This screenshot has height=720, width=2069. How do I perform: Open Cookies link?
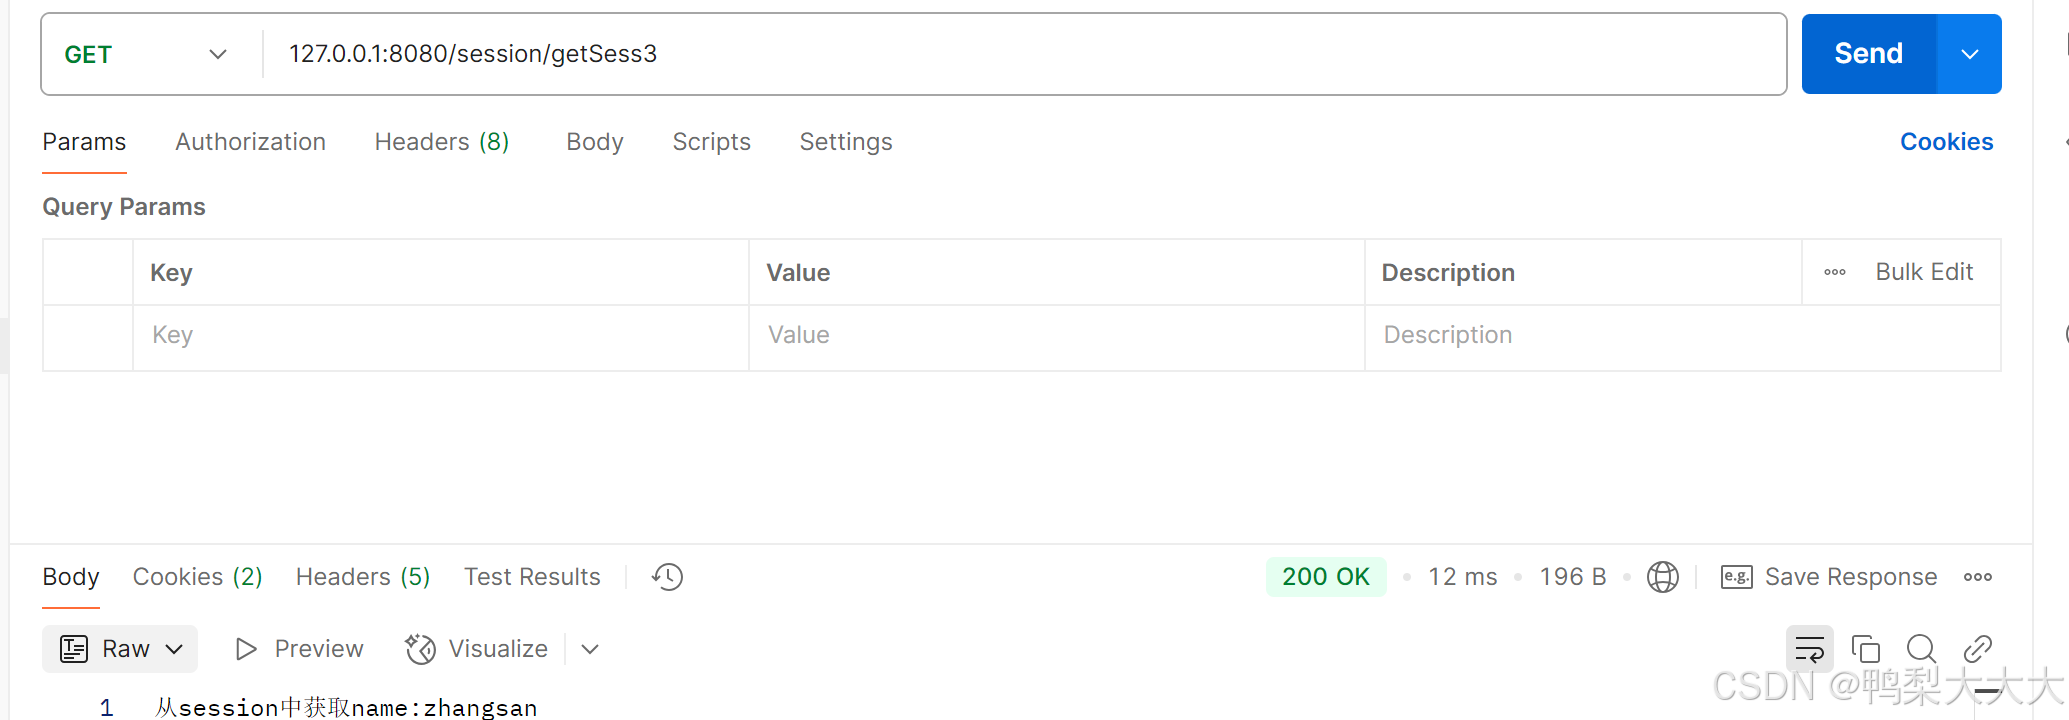tap(1945, 142)
